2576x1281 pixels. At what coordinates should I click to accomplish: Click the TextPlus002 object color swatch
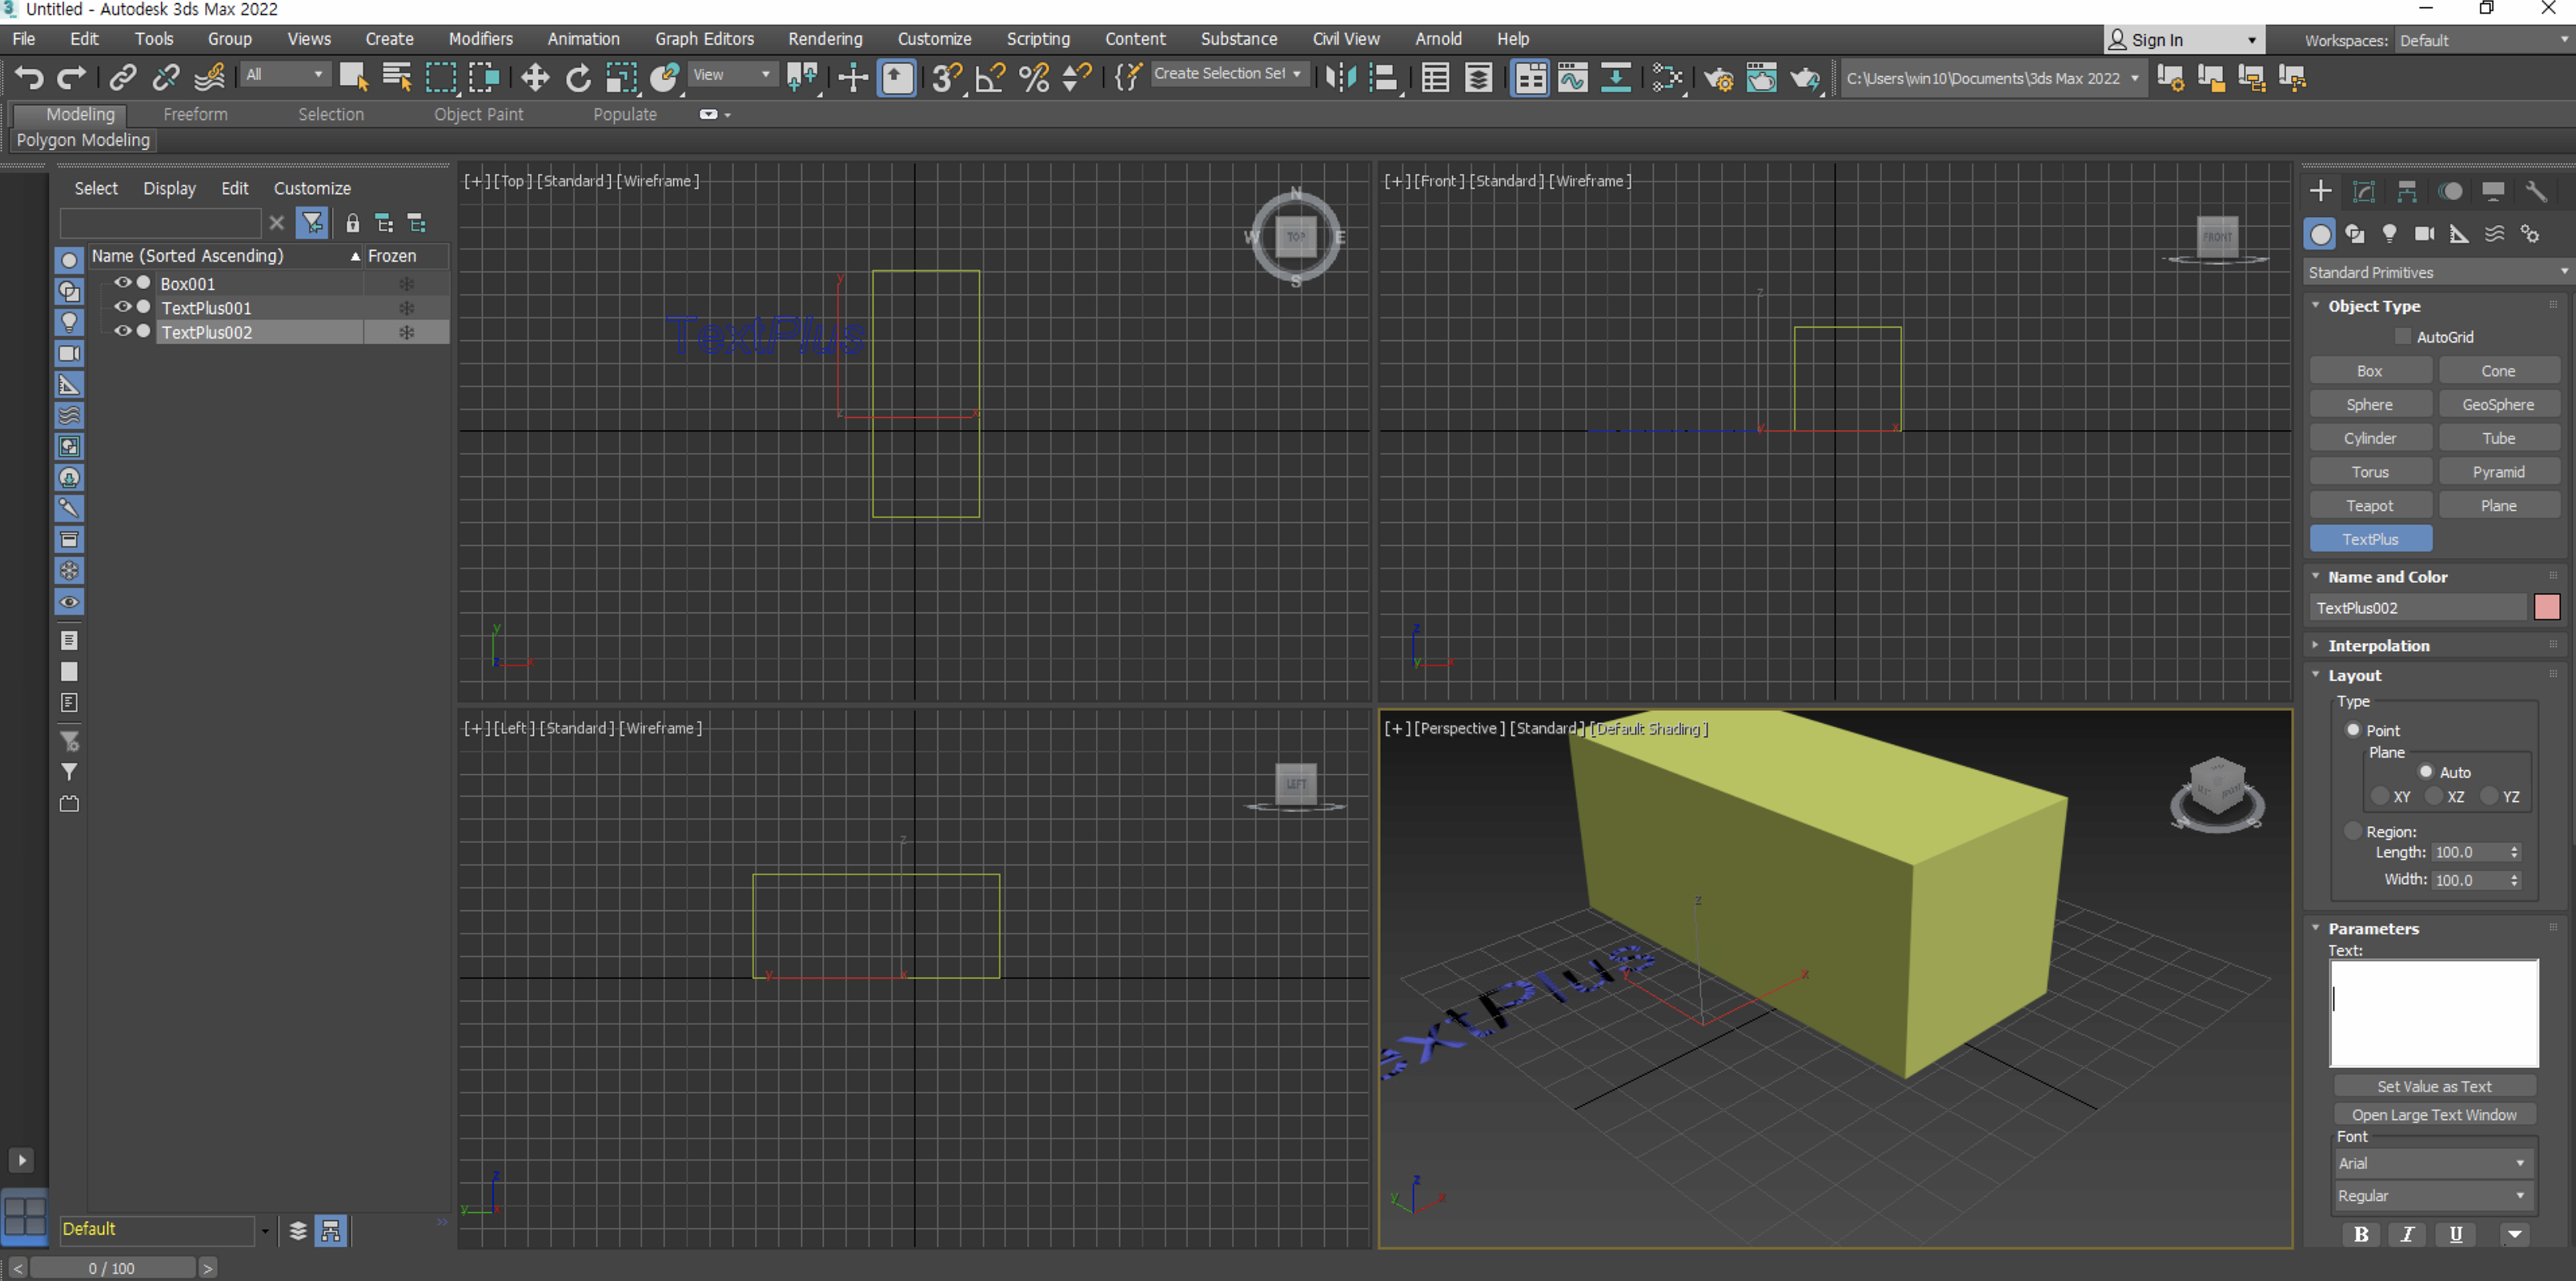tap(2547, 607)
